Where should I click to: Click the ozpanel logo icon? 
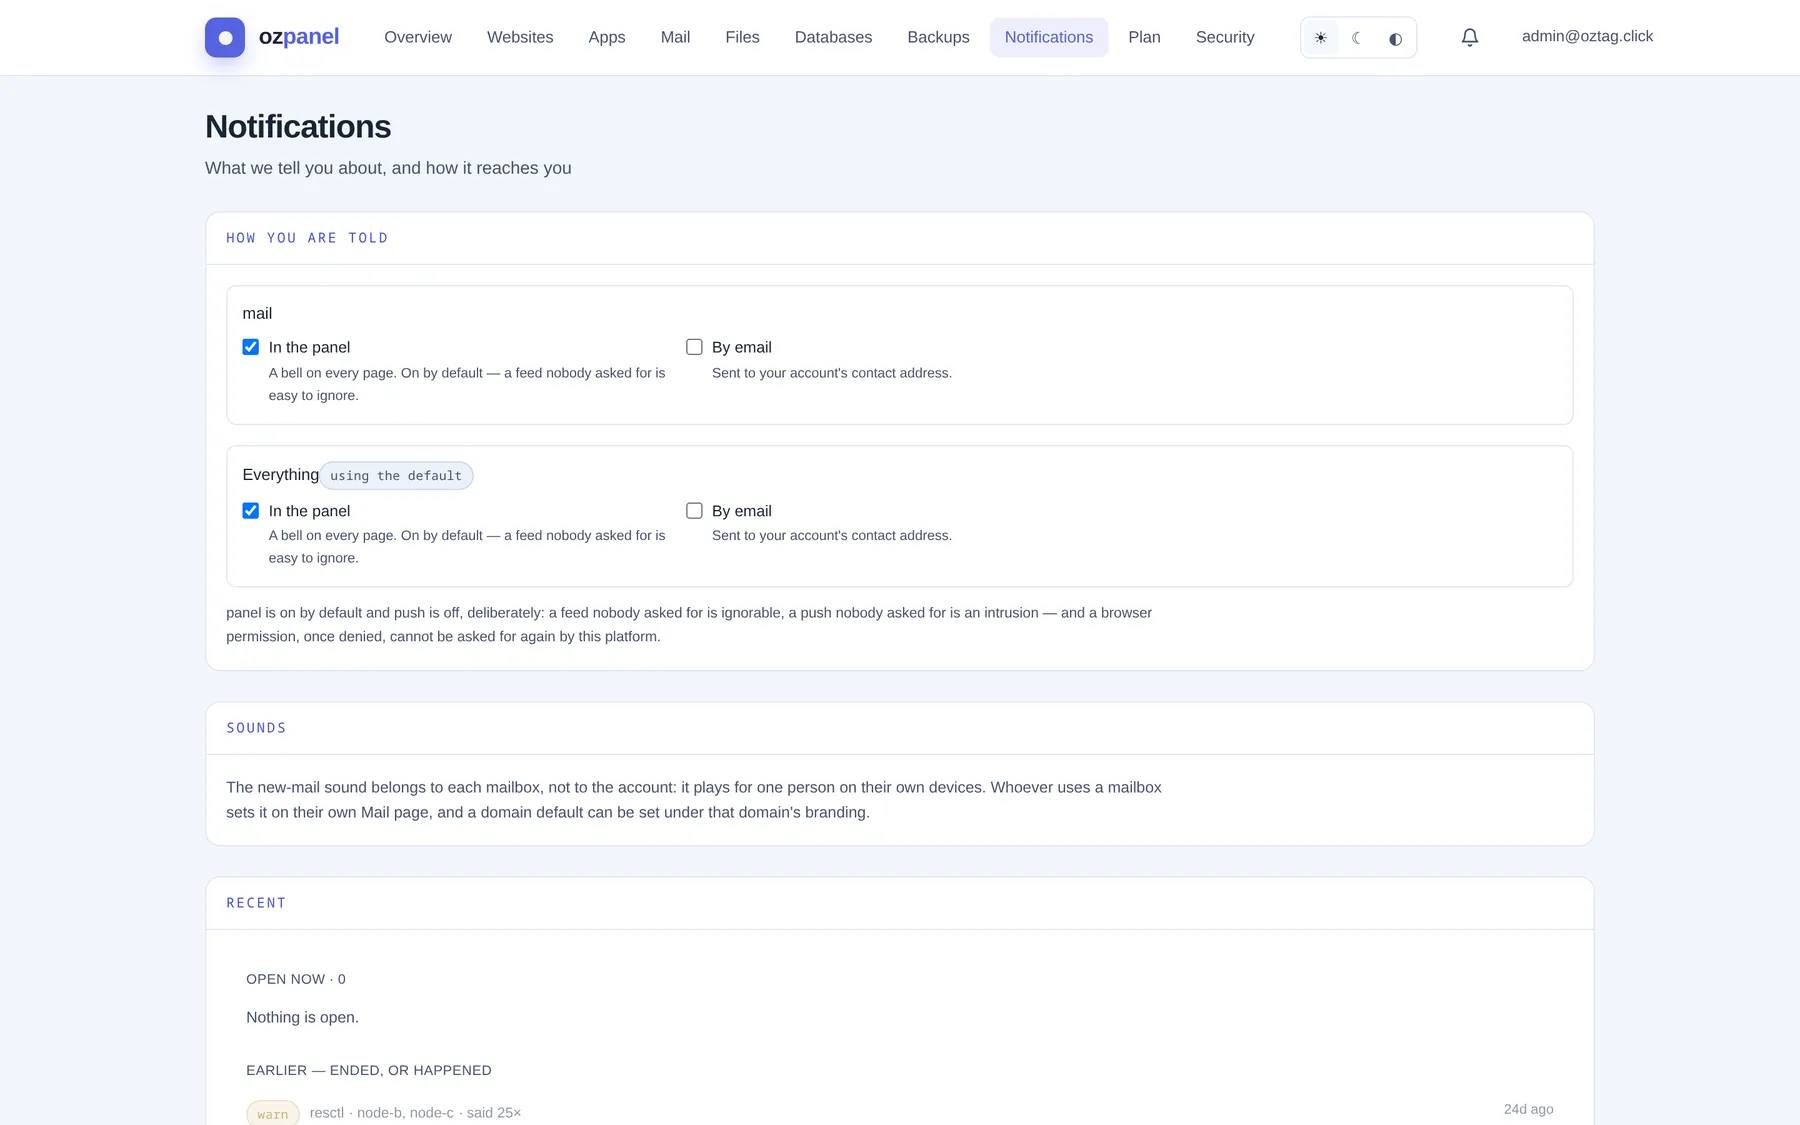point(225,37)
